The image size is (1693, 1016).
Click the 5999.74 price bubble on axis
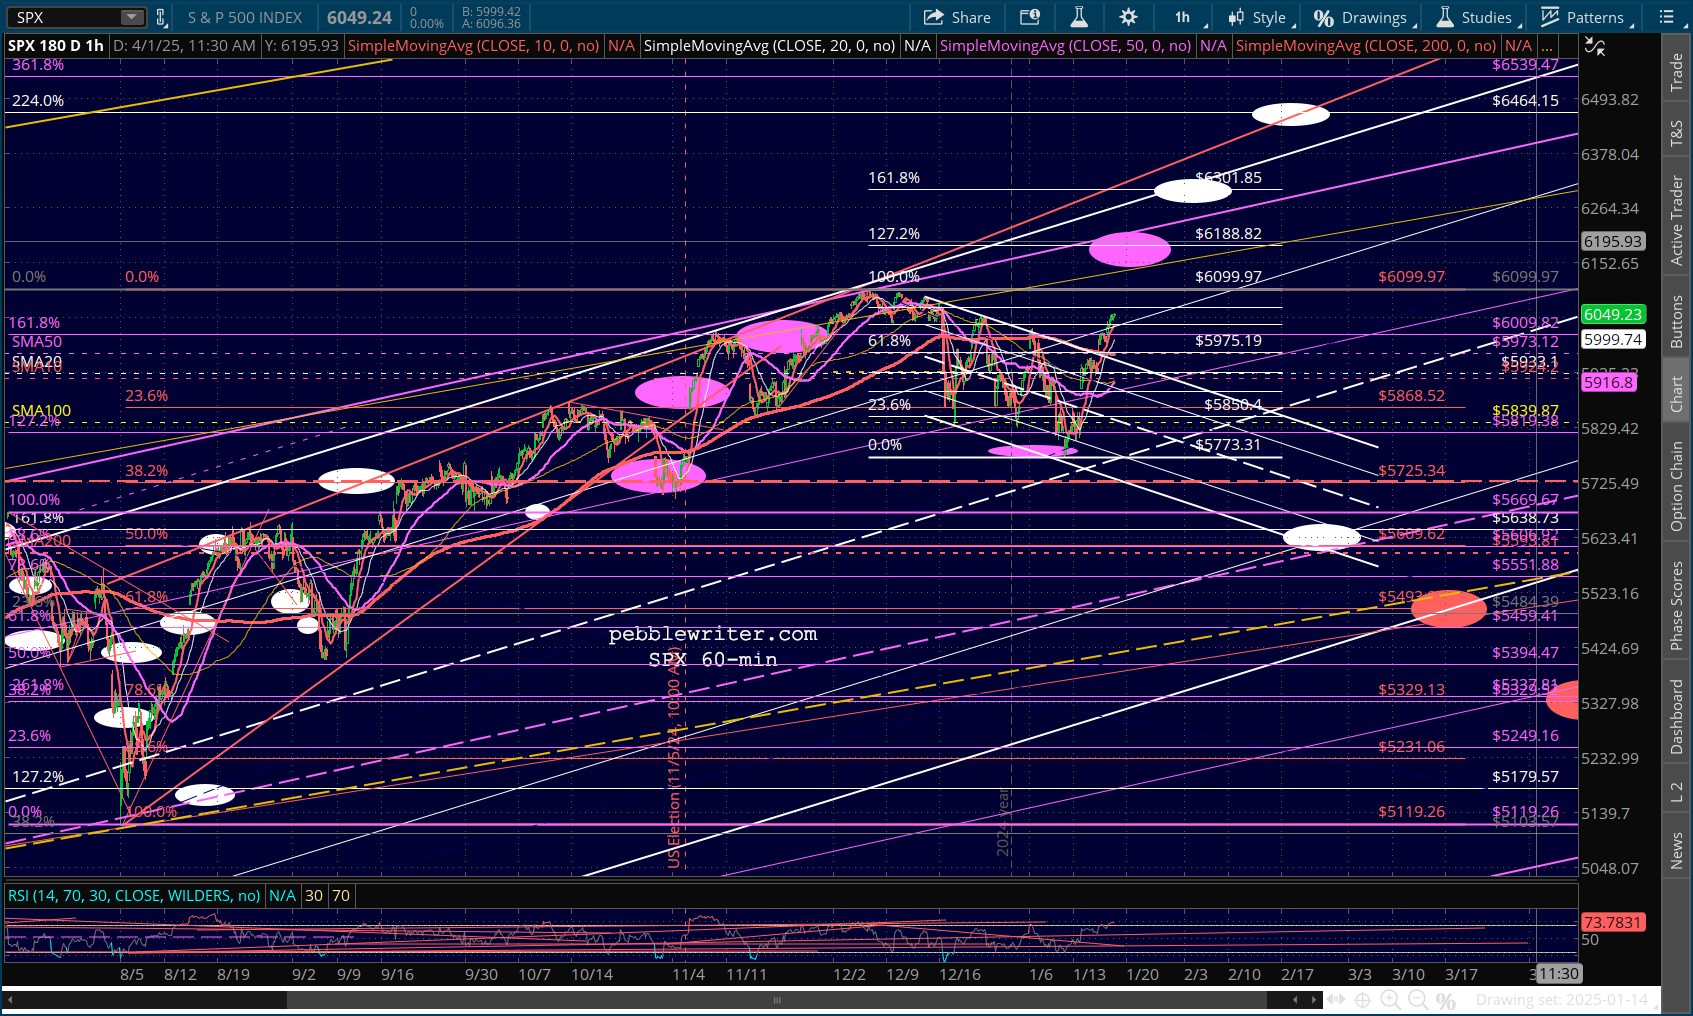tap(1612, 340)
